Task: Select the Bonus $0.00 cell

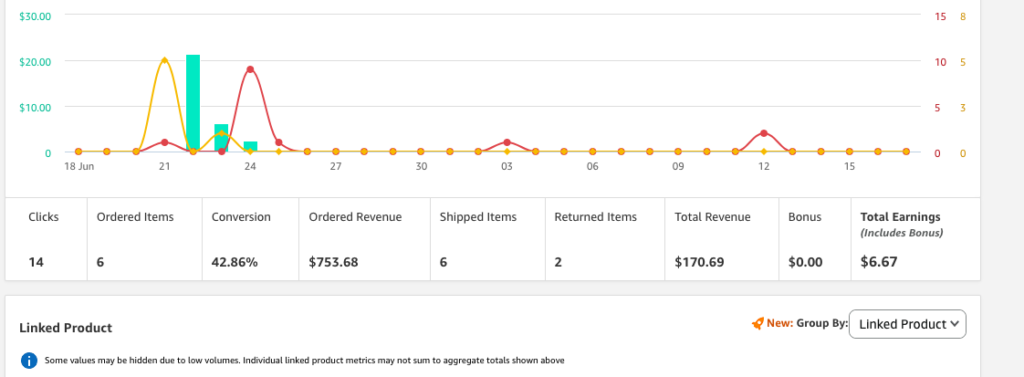Action: pos(815,239)
